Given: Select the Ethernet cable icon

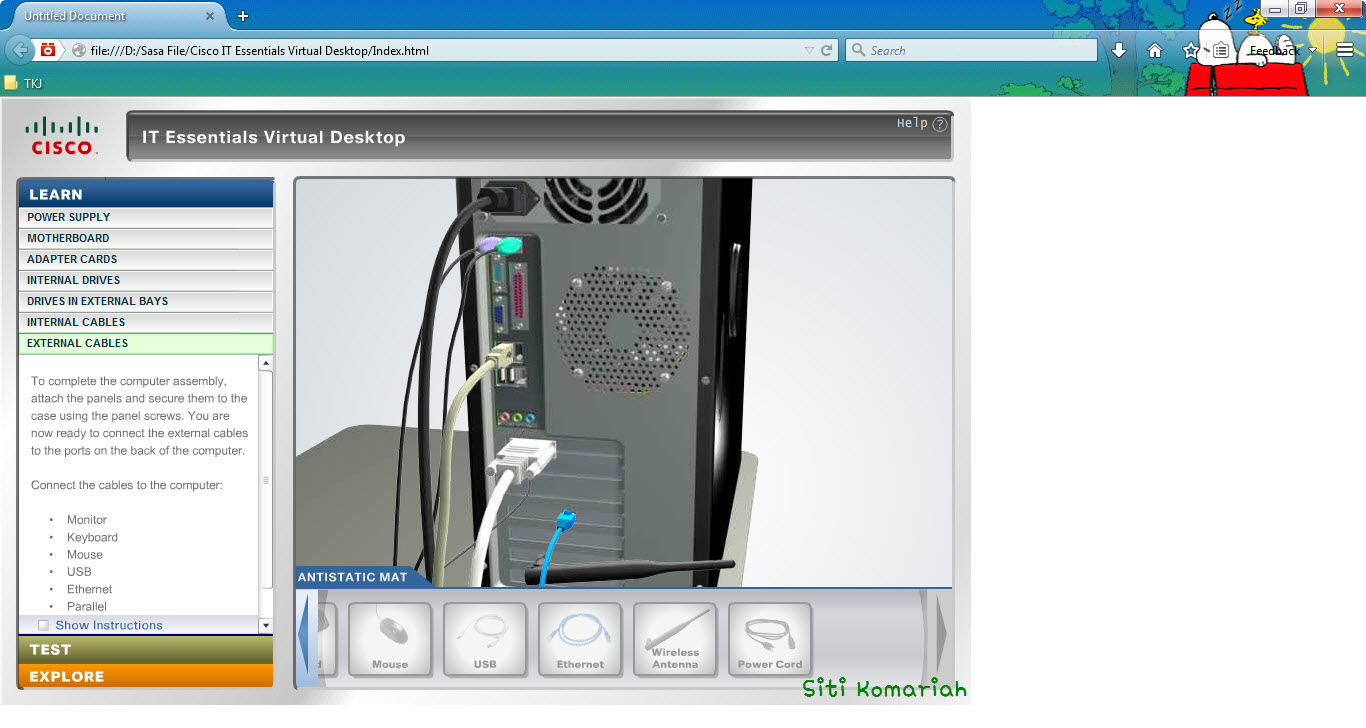Looking at the screenshot, I should pos(580,638).
